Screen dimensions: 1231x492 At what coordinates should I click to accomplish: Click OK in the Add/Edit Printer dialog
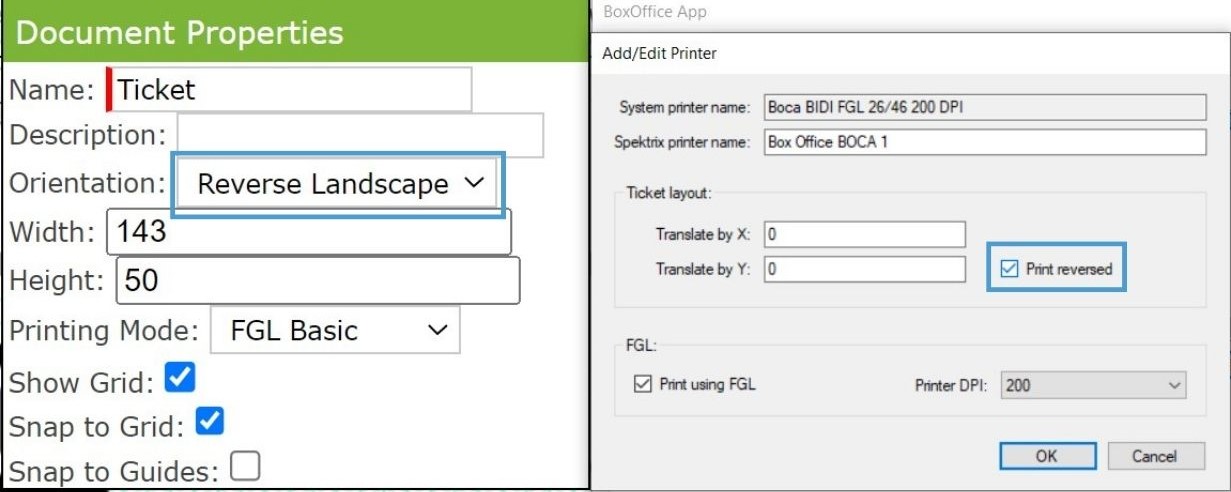pos(1046,456)
